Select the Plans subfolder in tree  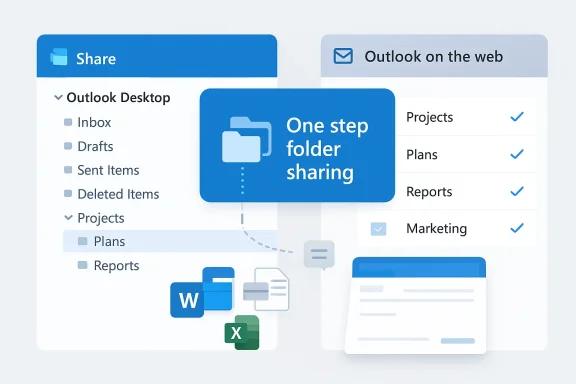[170, 241]
